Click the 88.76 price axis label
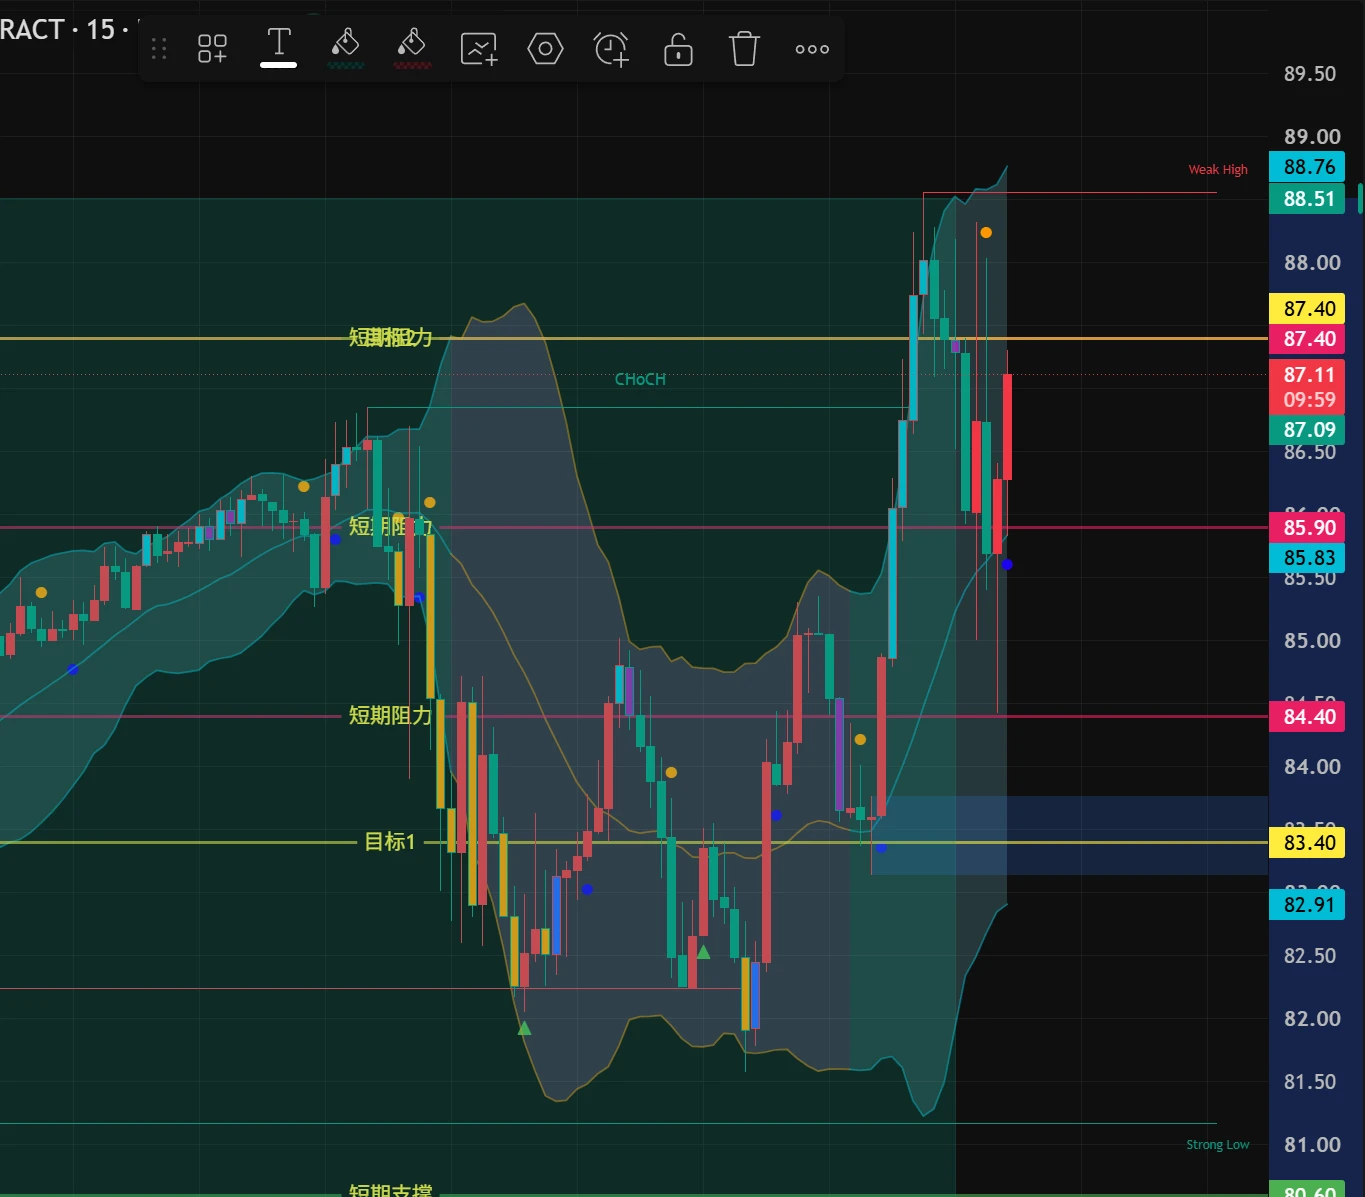Viewport: 1365px width, 1197px height. 1309,167
